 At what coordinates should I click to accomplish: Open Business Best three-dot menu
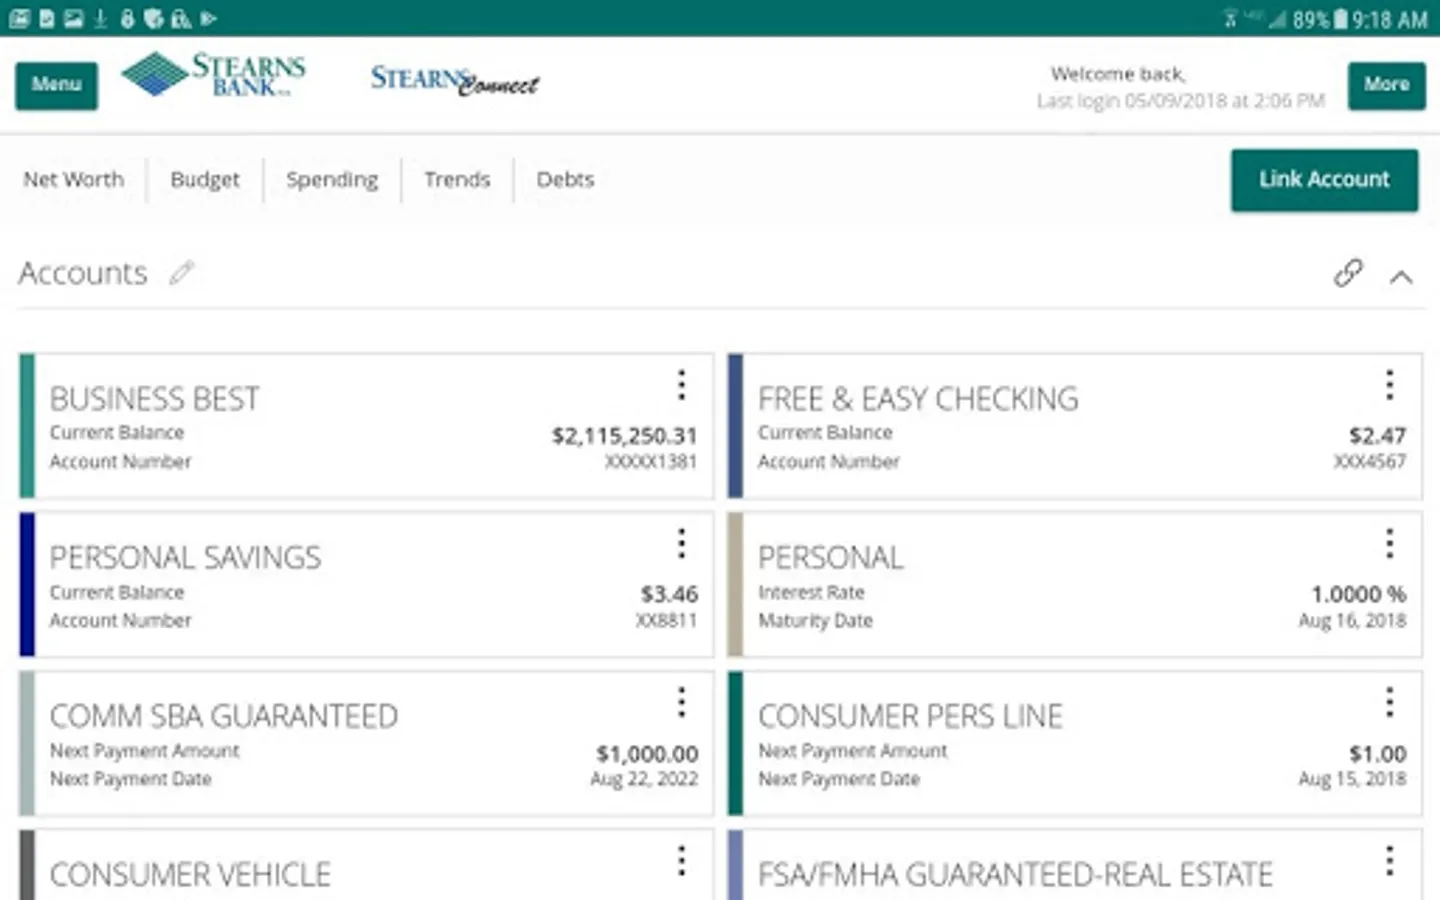(681, 385)
